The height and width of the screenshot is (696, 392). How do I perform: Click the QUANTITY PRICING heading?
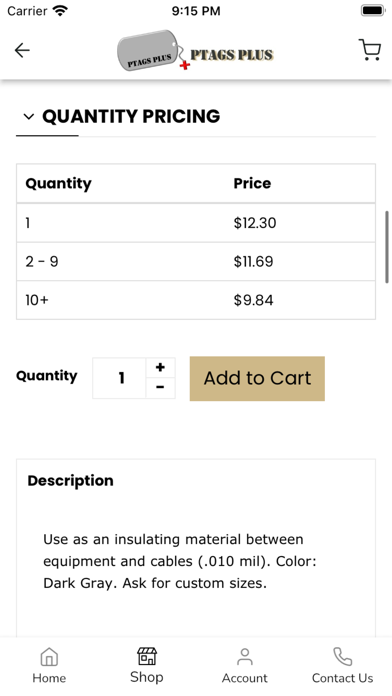click(131, 116)
